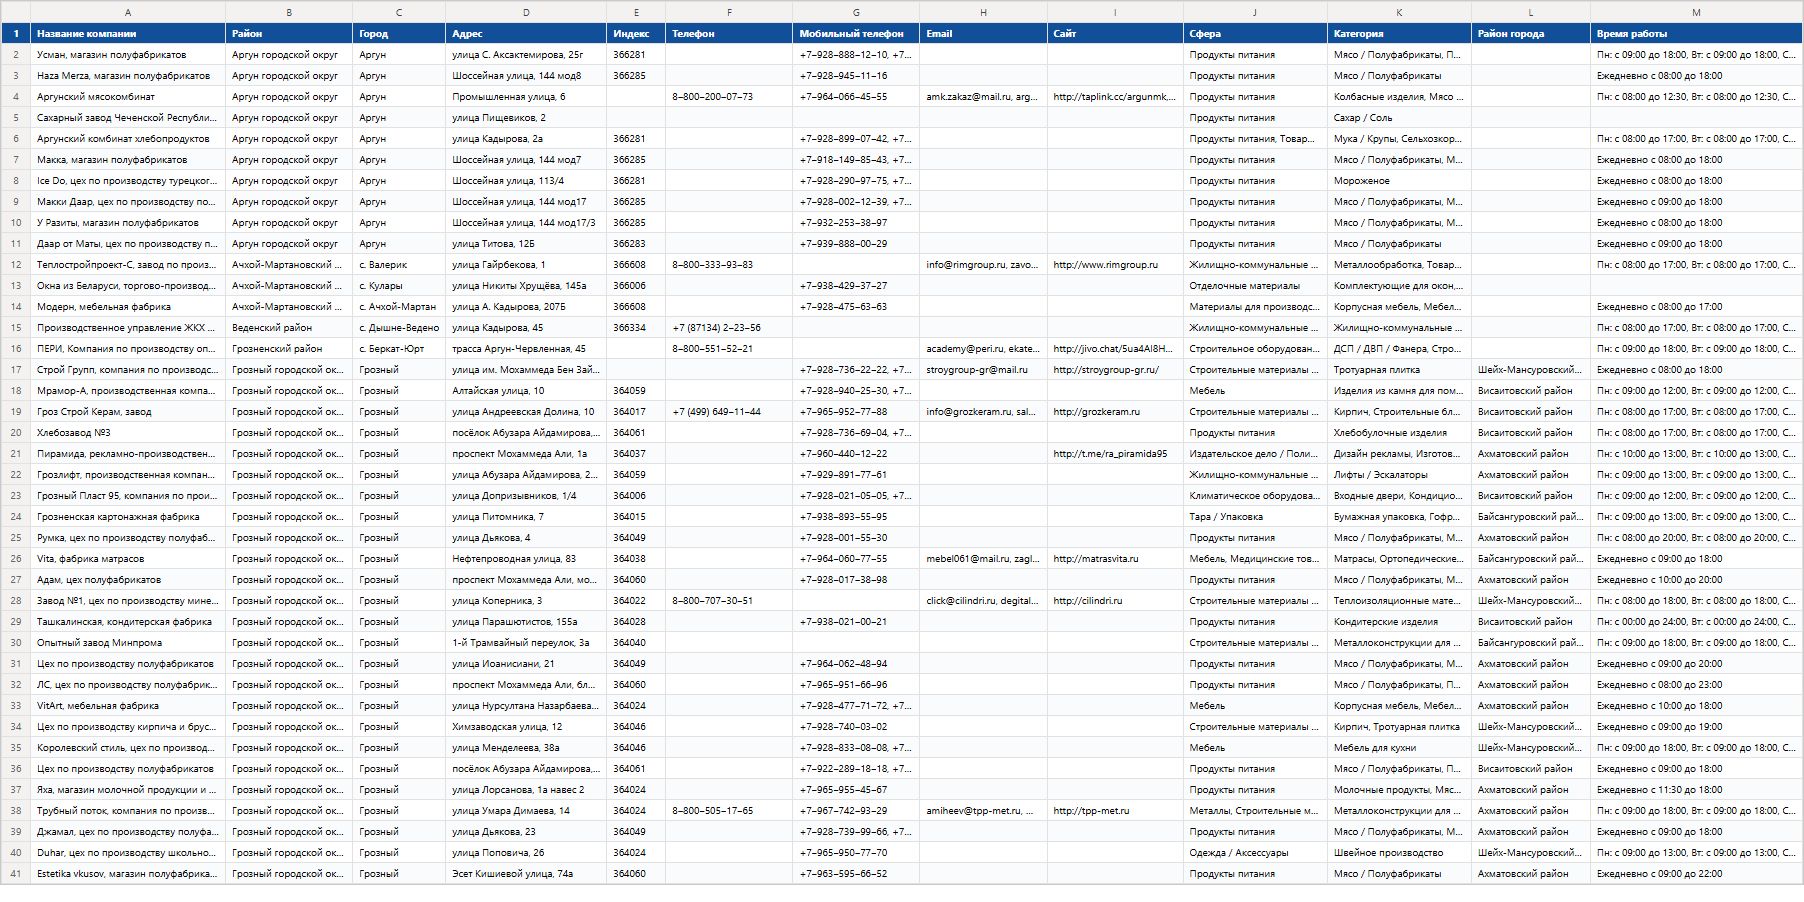The width and height of the screenshot is (1804, 902).
Task: Click mobile number "+7–964–066–45–55"
Action: tap(856, 97)
